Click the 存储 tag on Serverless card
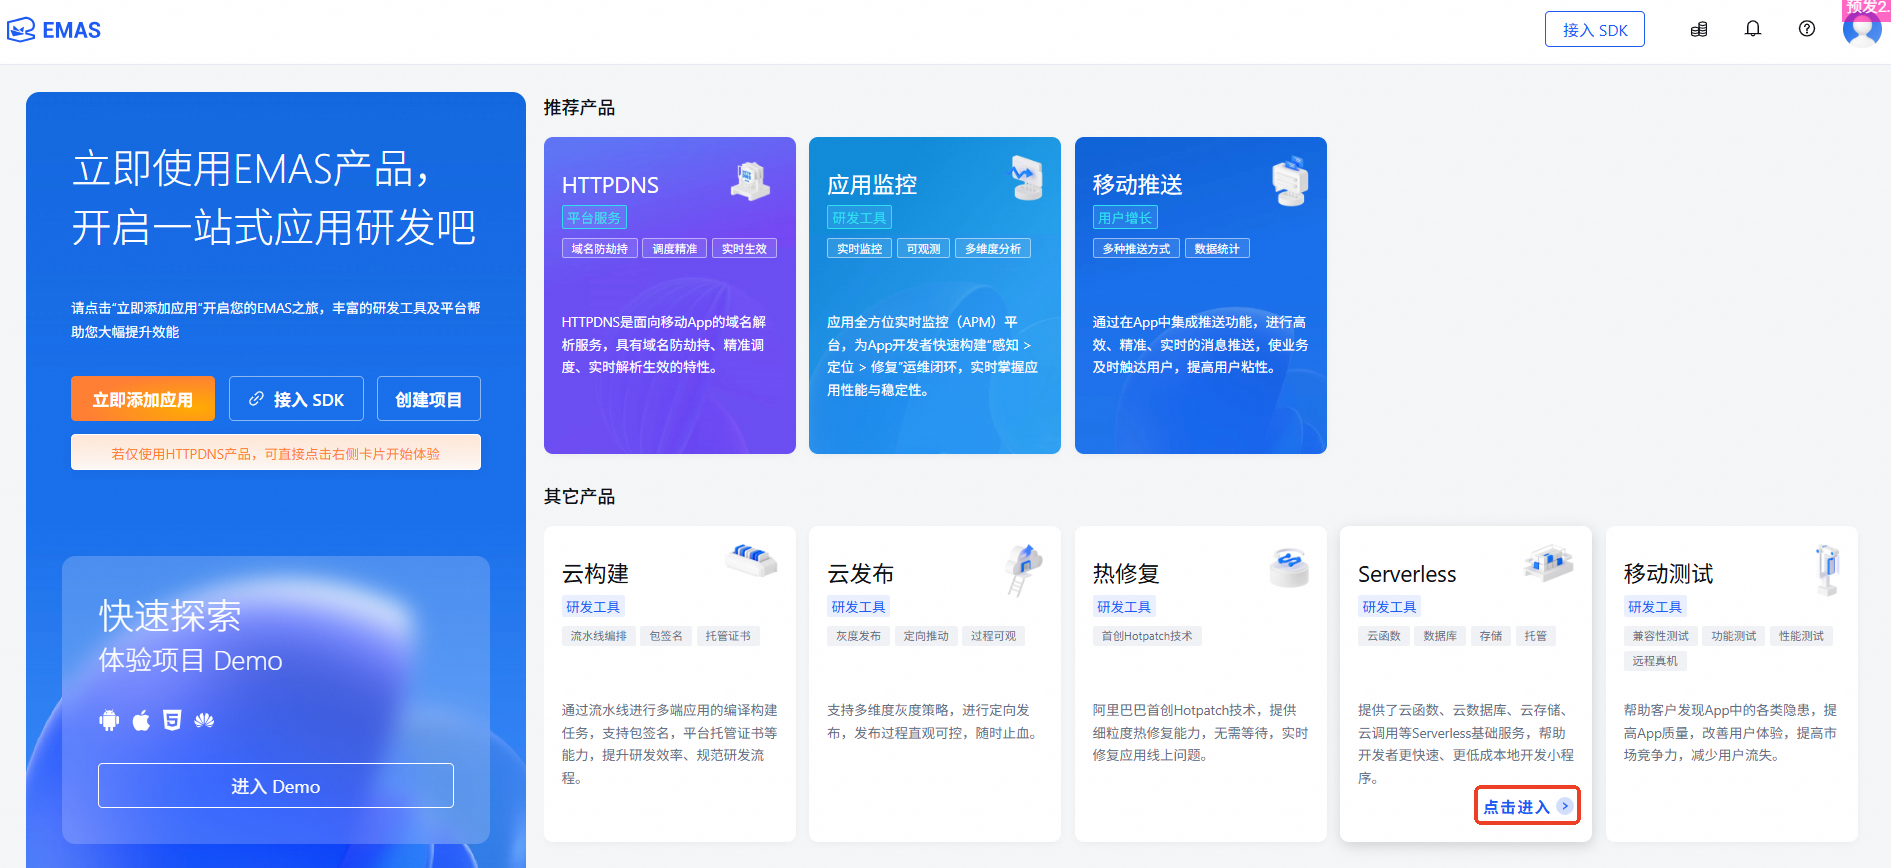This screenshot has width=1891, height=868. (x=1491, y=636)
